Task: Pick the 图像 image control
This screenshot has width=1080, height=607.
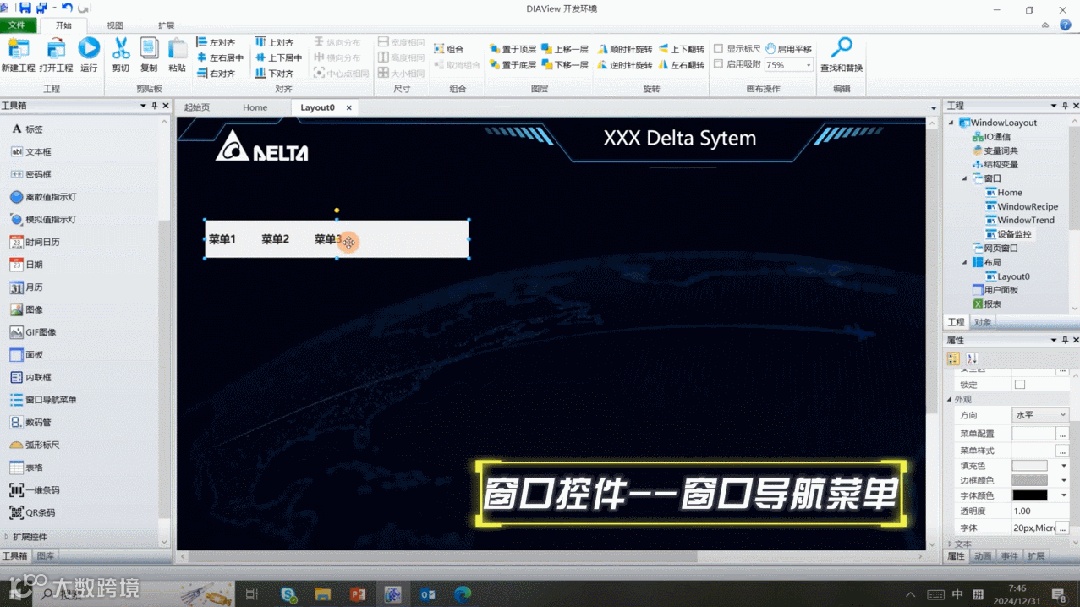Action: pos(26,309)
